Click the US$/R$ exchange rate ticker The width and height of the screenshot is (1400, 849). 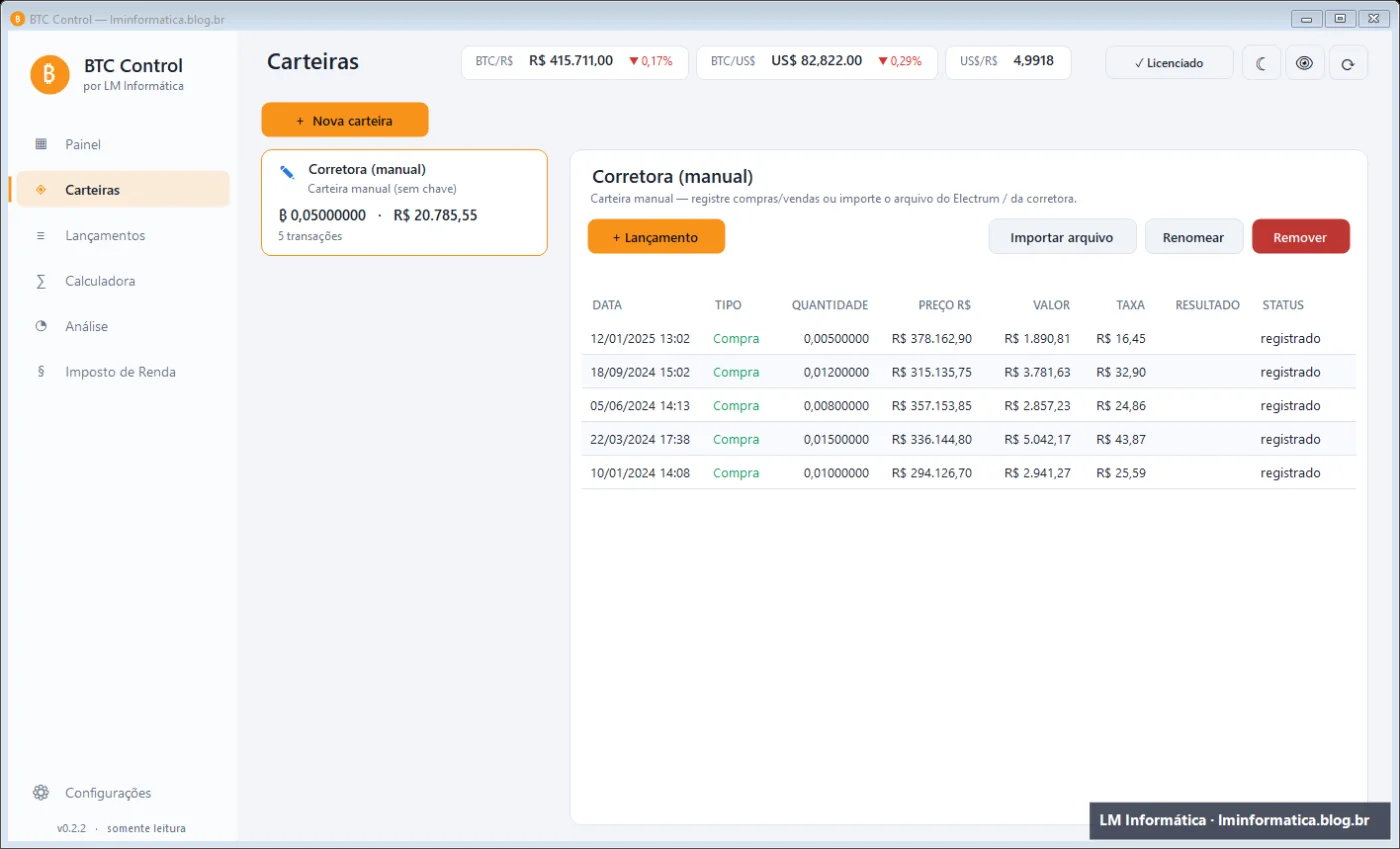coord(1008,62)
